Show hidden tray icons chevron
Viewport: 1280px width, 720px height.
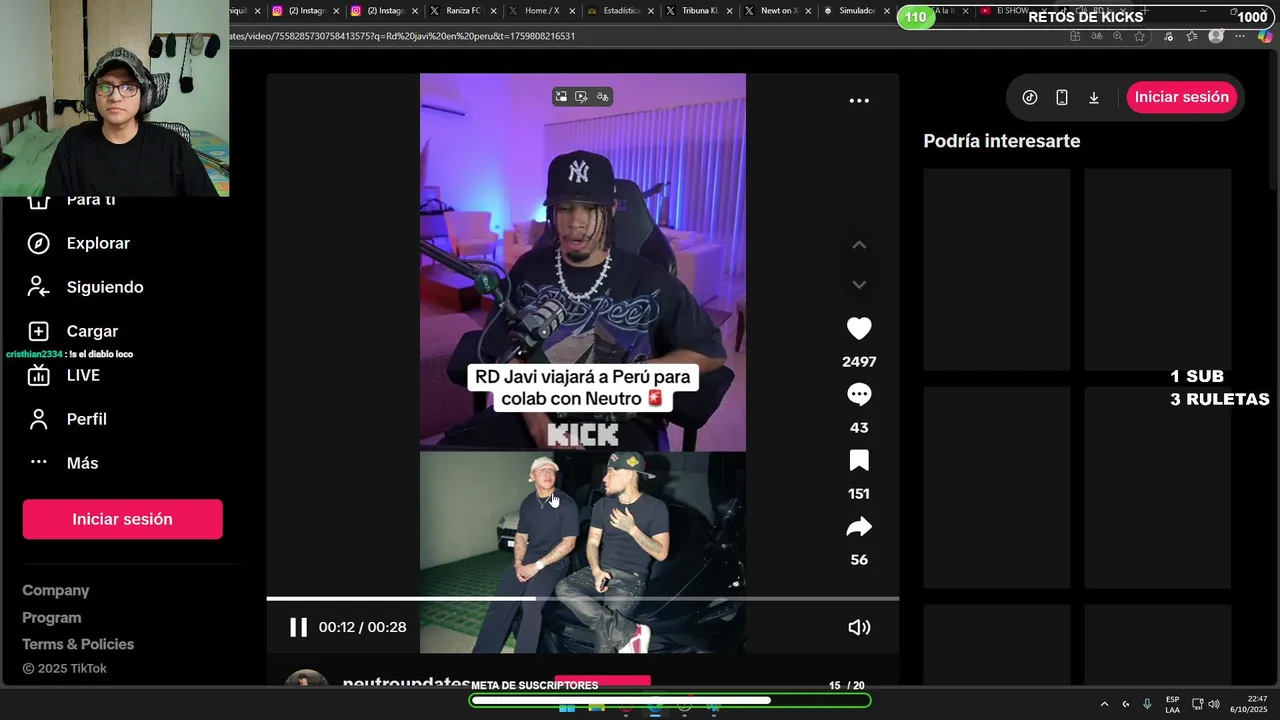click(1104, 704)
